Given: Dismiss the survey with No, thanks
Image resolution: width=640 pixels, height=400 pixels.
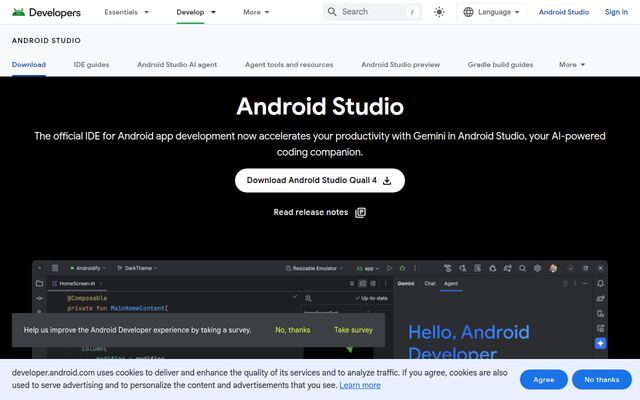Looking at the screenshot, I should [293, 330].
